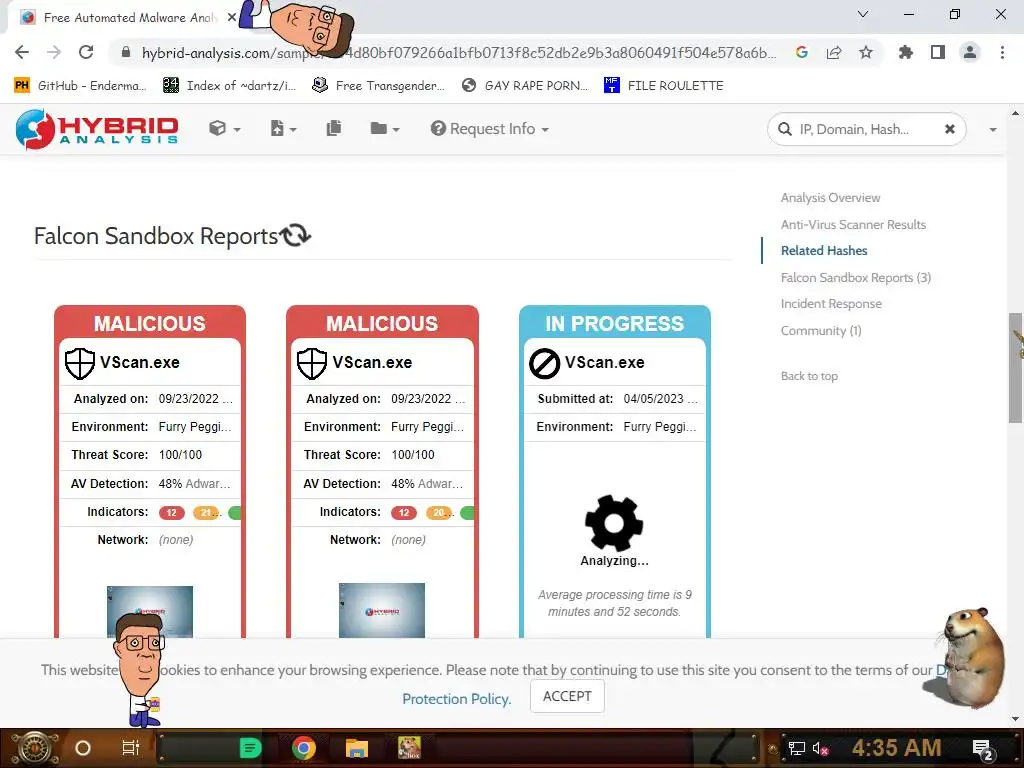Refresh Falcon Sandbox Reports with sync icon
The width and height of the screenshot is (1024, 768).
pyautogui.click(x=295, y=235)
